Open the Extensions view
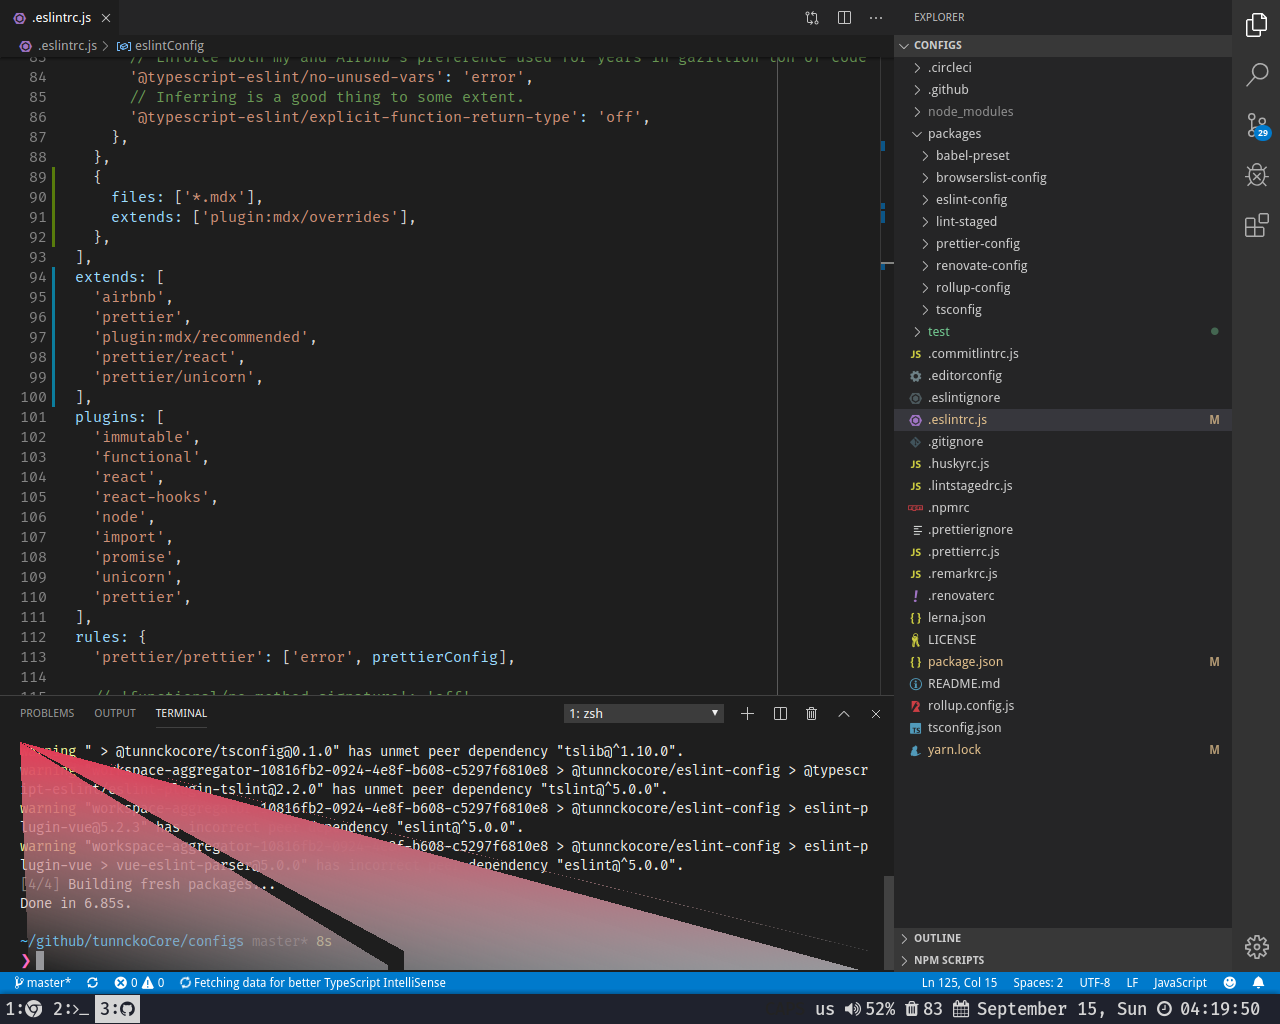The height and width of the screenshot is (1024, 1280). point(1257,226)
